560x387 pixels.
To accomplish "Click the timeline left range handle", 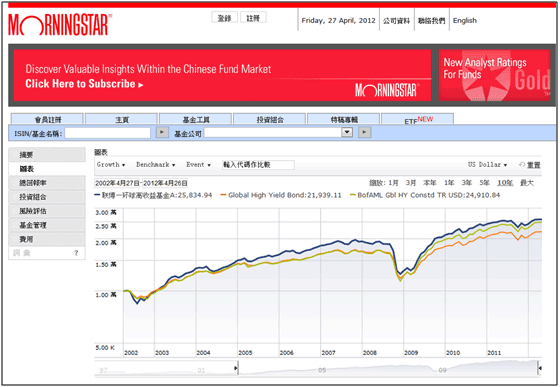I will click(x=236, y=368).
